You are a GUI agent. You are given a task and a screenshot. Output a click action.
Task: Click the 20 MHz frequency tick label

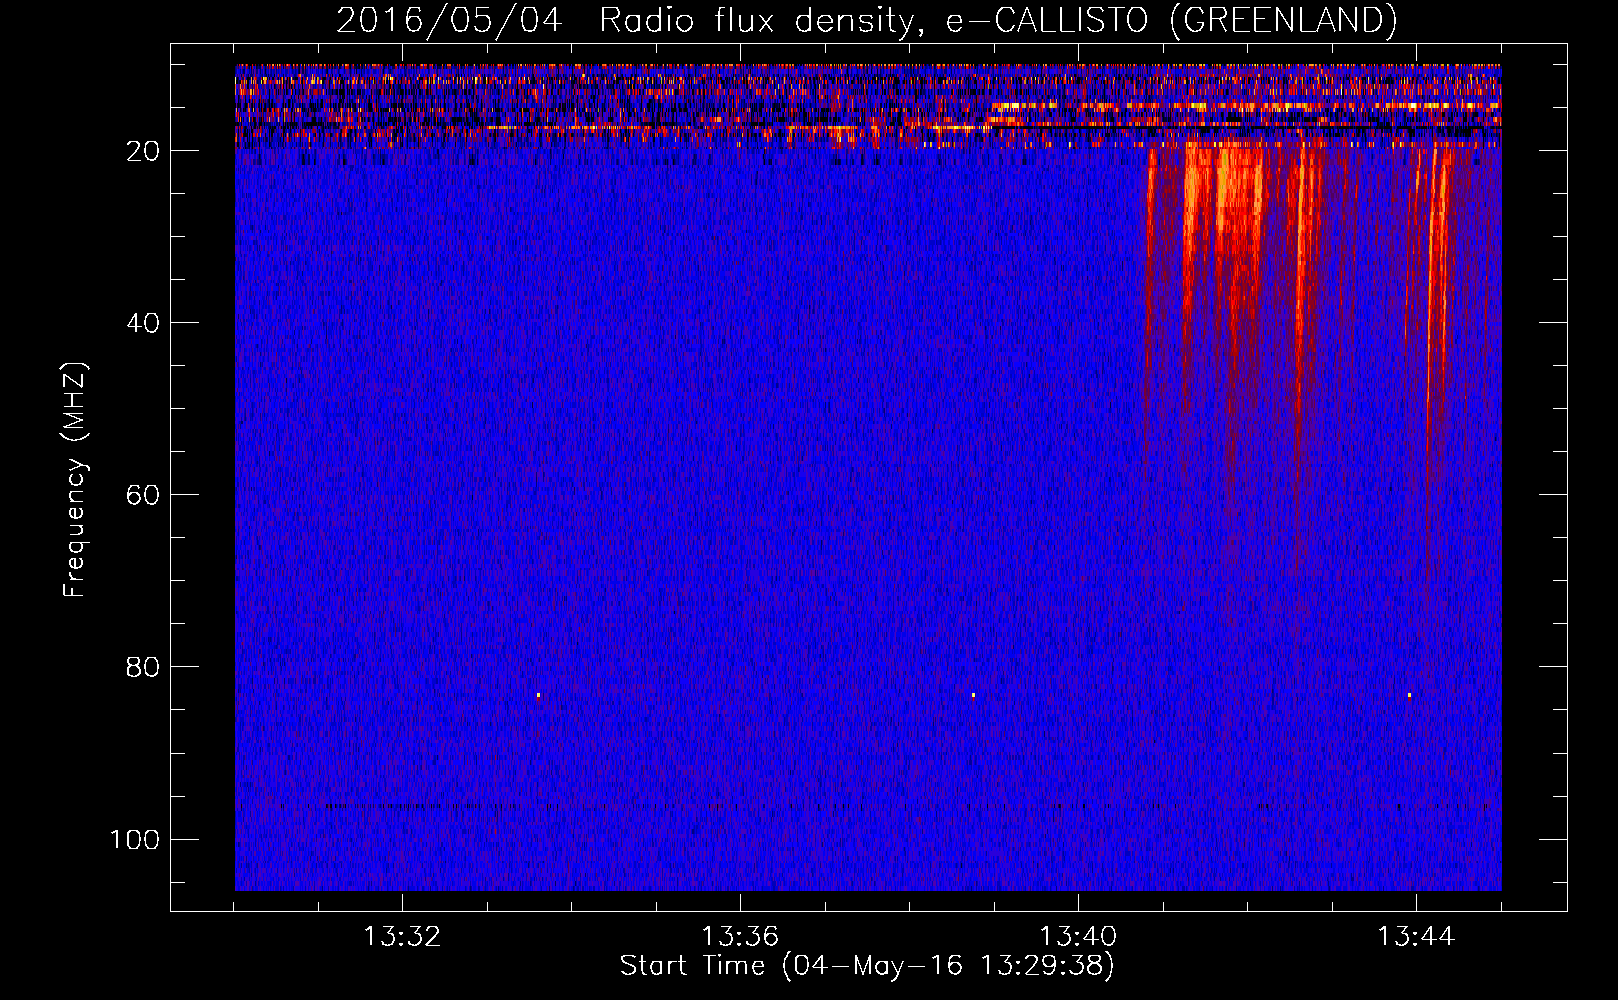(x=143, y=151)
